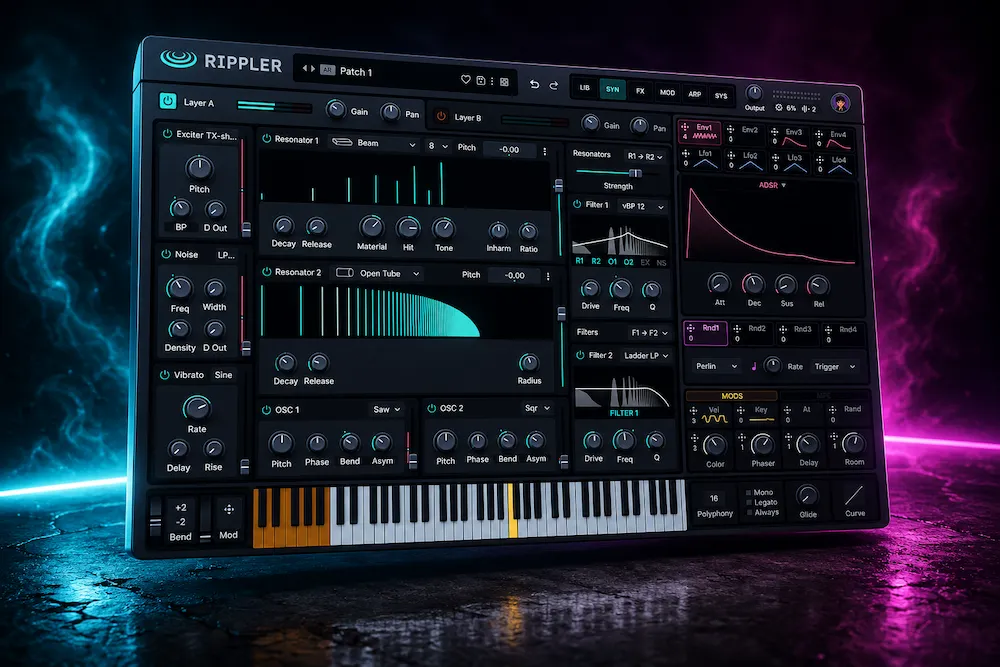Click the Rippler logo icon
This screenshot has height=667, width=1000.
(179, 59)
